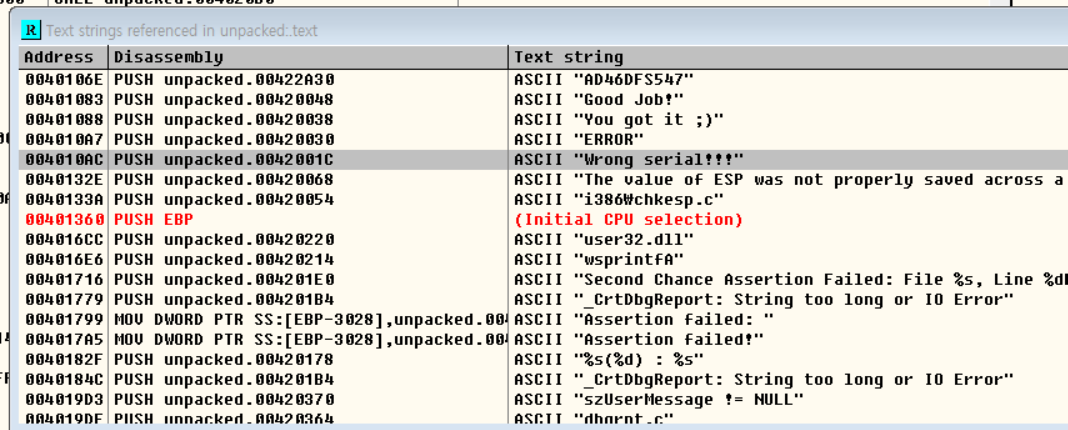Select the row at address 00401779
The image size is (1068, 430).
pyautogui.click(x=60, y=300)
